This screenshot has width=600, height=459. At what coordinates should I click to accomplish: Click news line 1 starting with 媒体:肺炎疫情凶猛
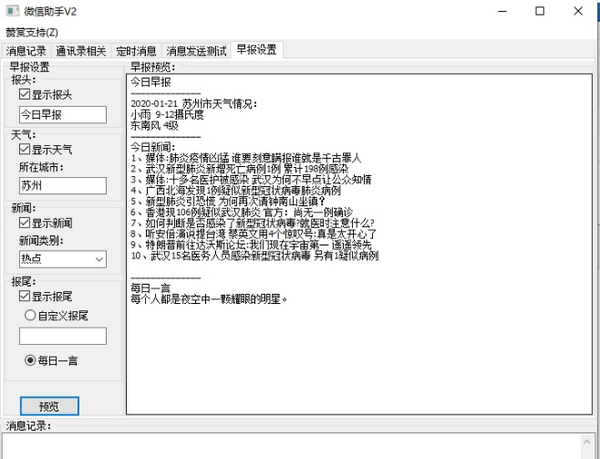(246, 158)
